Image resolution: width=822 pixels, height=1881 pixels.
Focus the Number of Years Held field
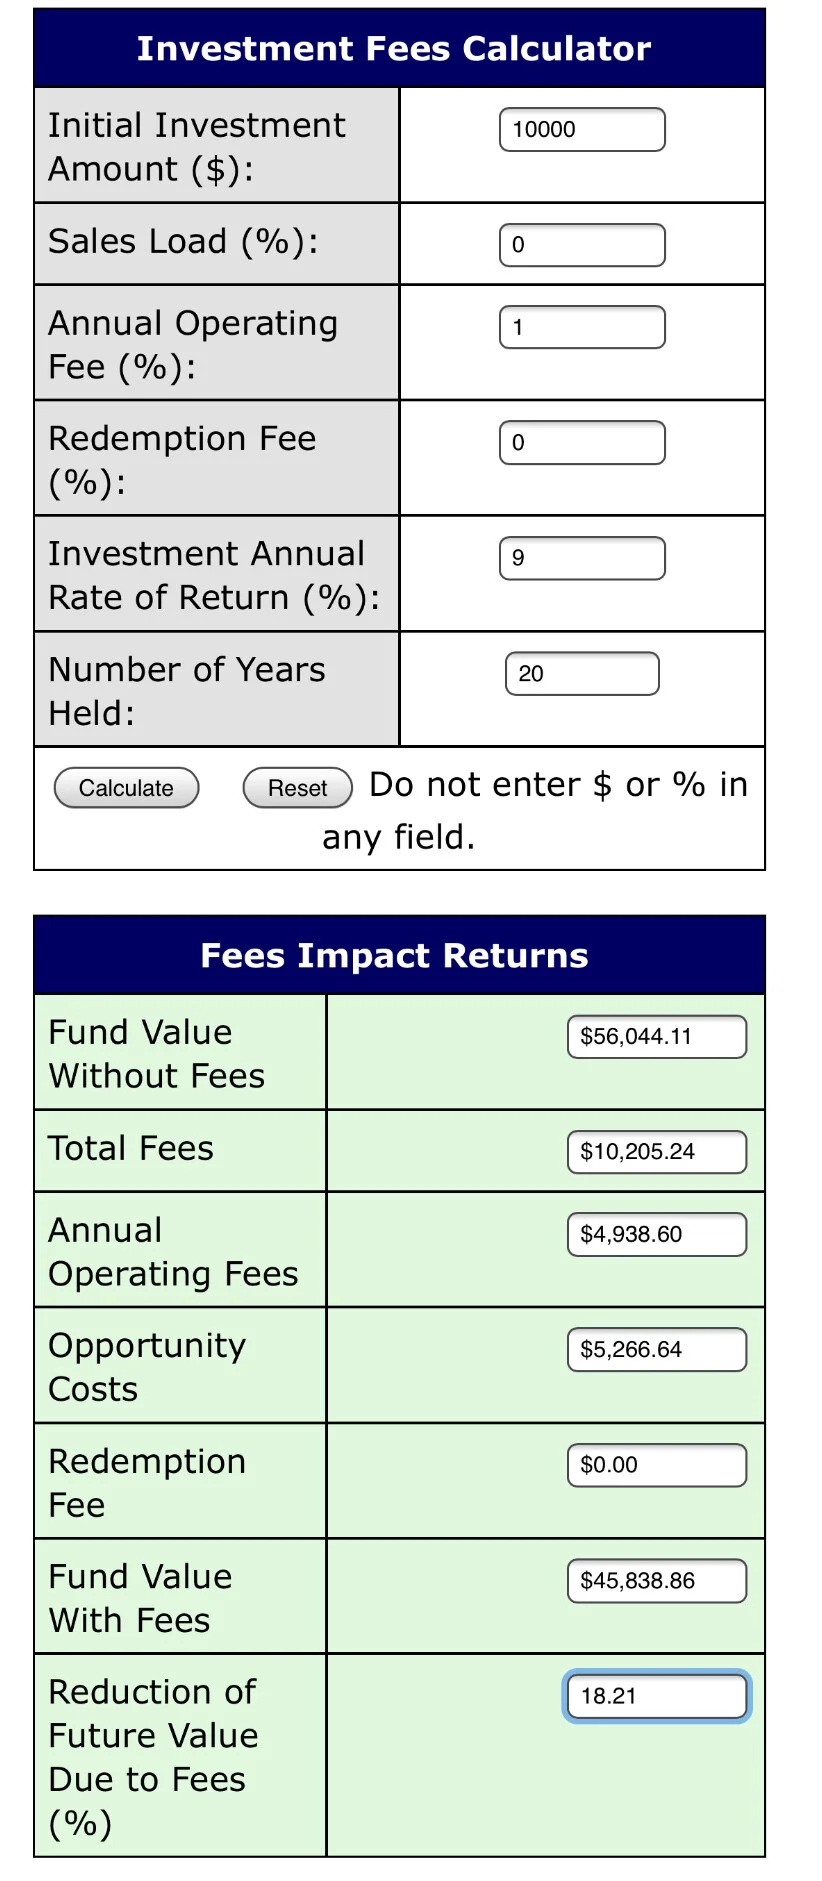[582, 673]
